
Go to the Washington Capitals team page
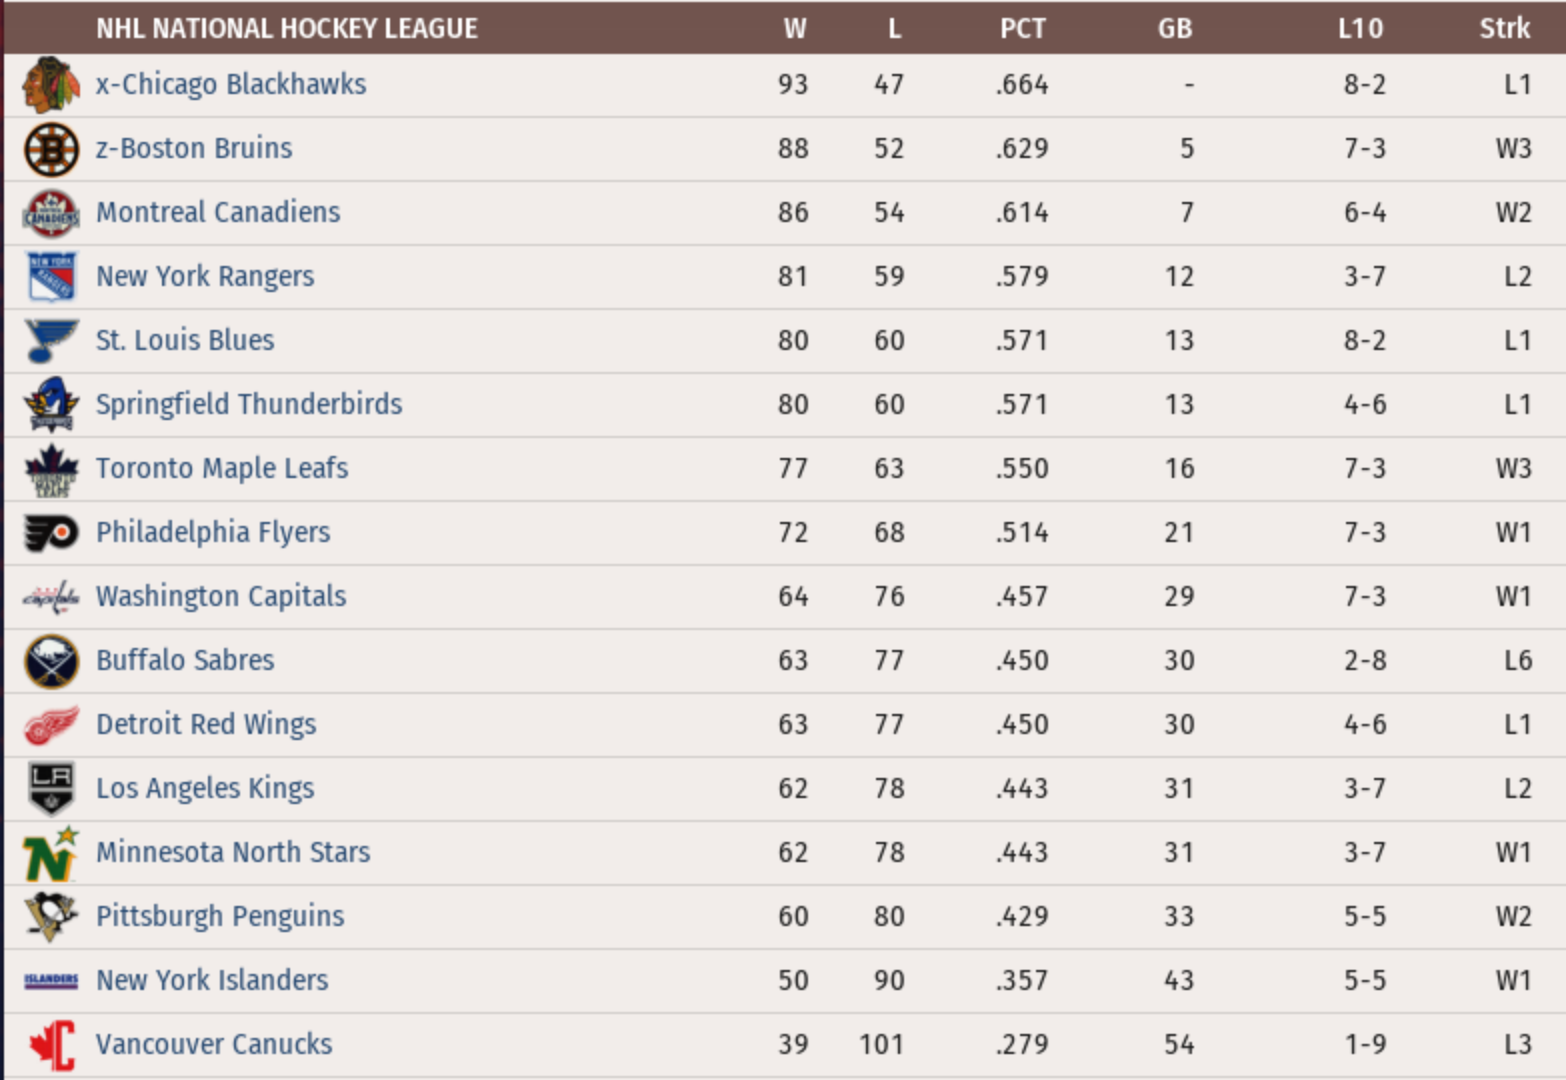tap(221, 596)
